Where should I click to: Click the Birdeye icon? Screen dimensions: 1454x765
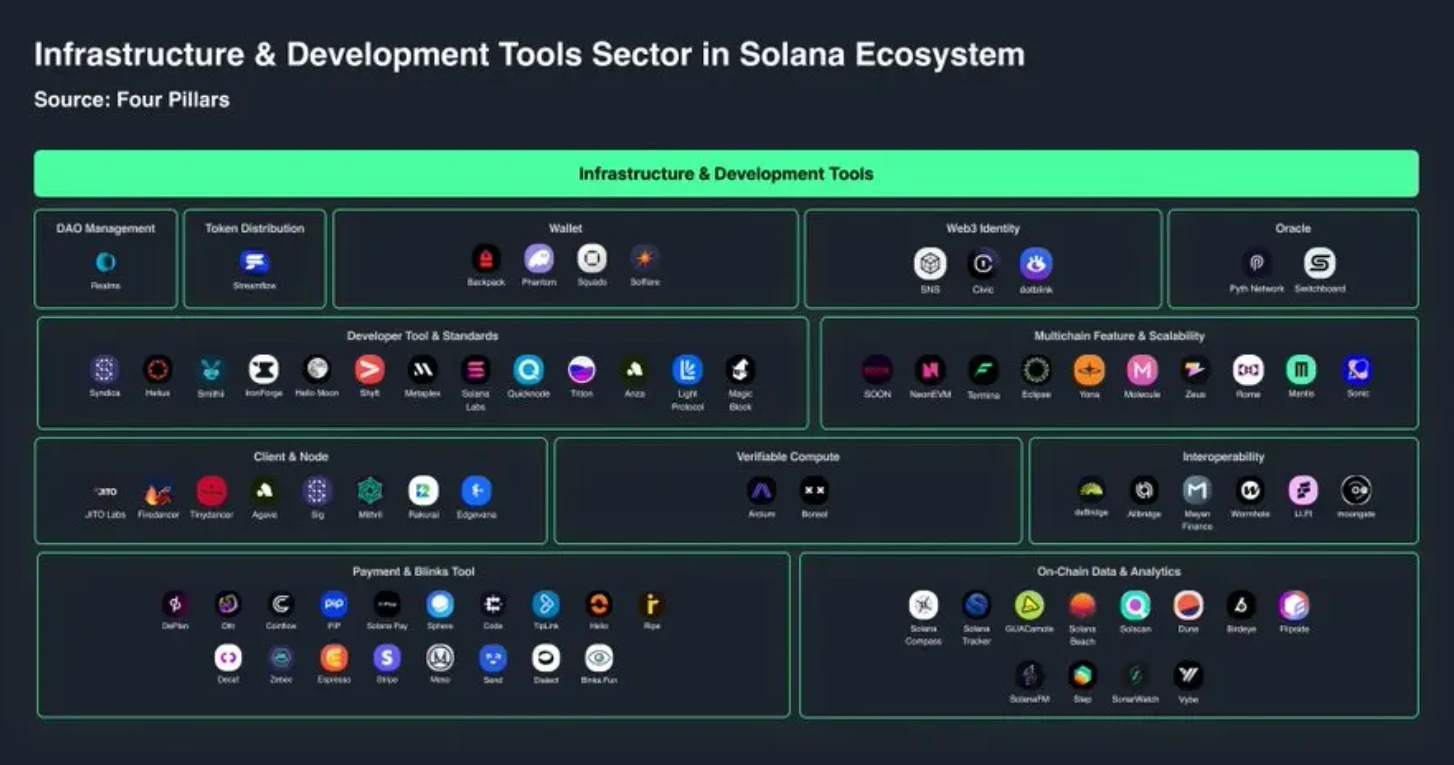tap(1241, 605)
